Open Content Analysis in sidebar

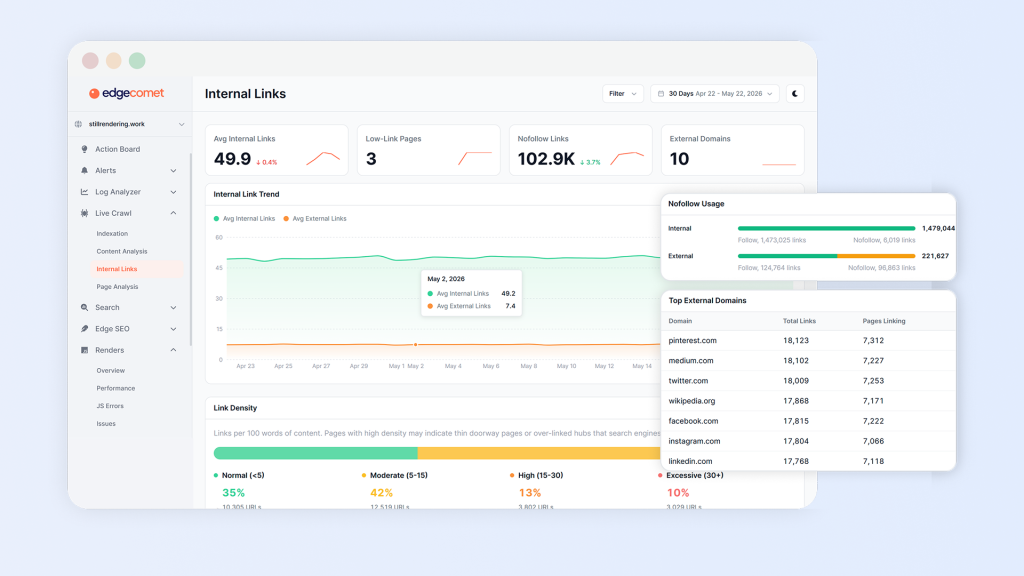point(121,251)
